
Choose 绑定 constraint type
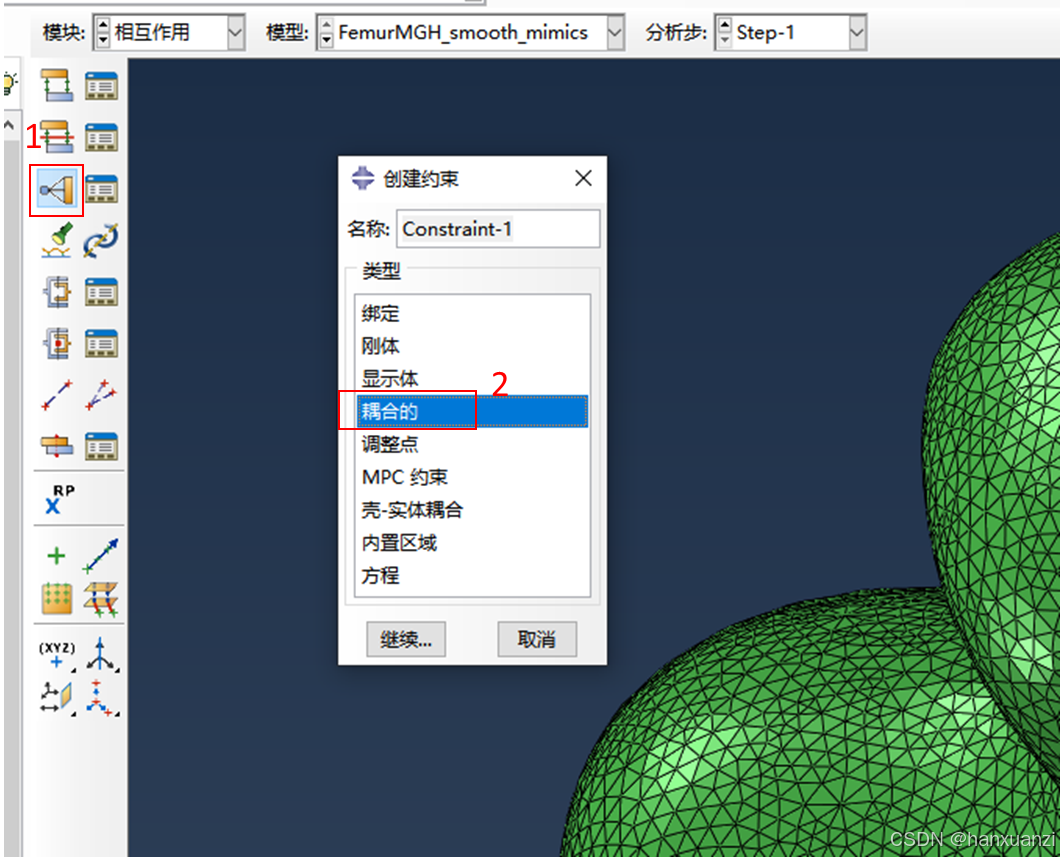pyautogui.click(x=472, y=314)
